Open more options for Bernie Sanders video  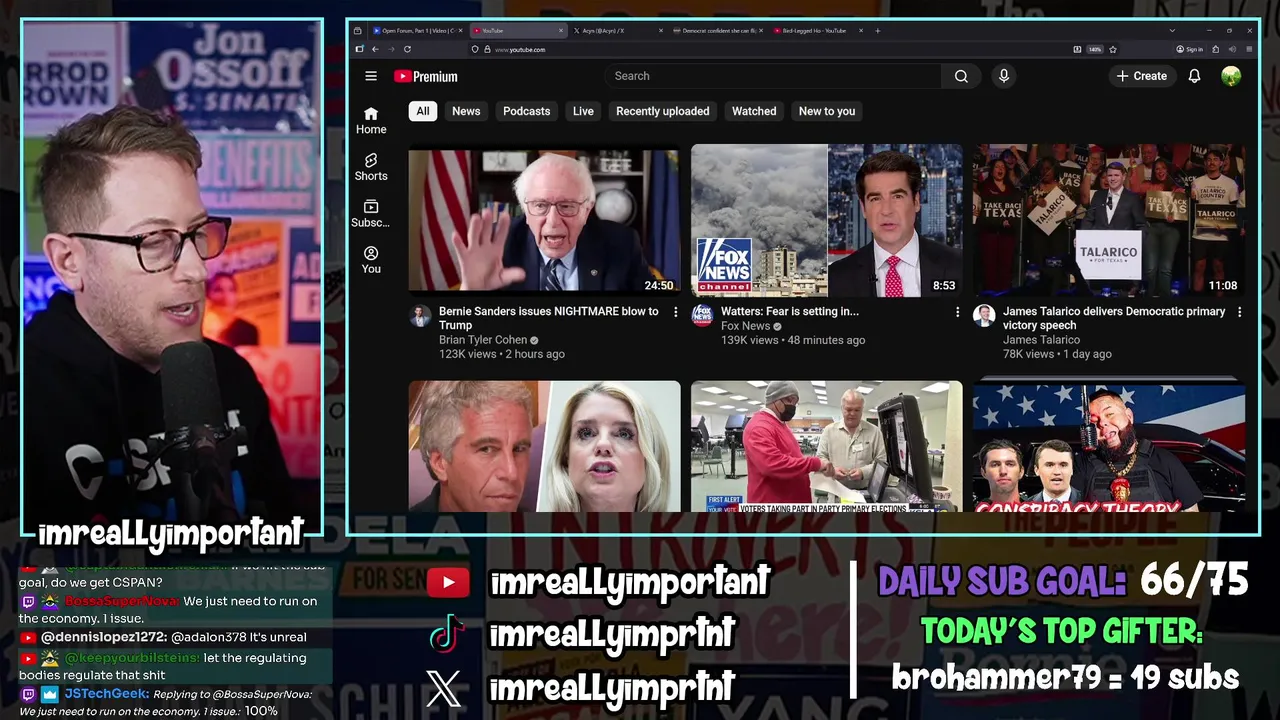pyautogui.click(x=675, y=312)
